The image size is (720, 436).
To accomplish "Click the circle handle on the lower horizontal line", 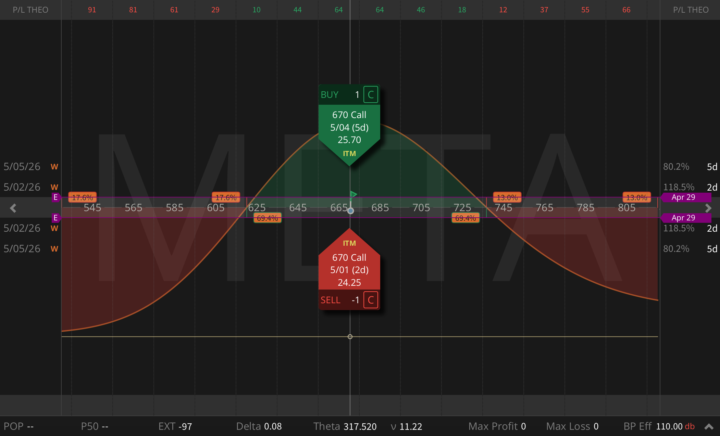I will 350,337.
